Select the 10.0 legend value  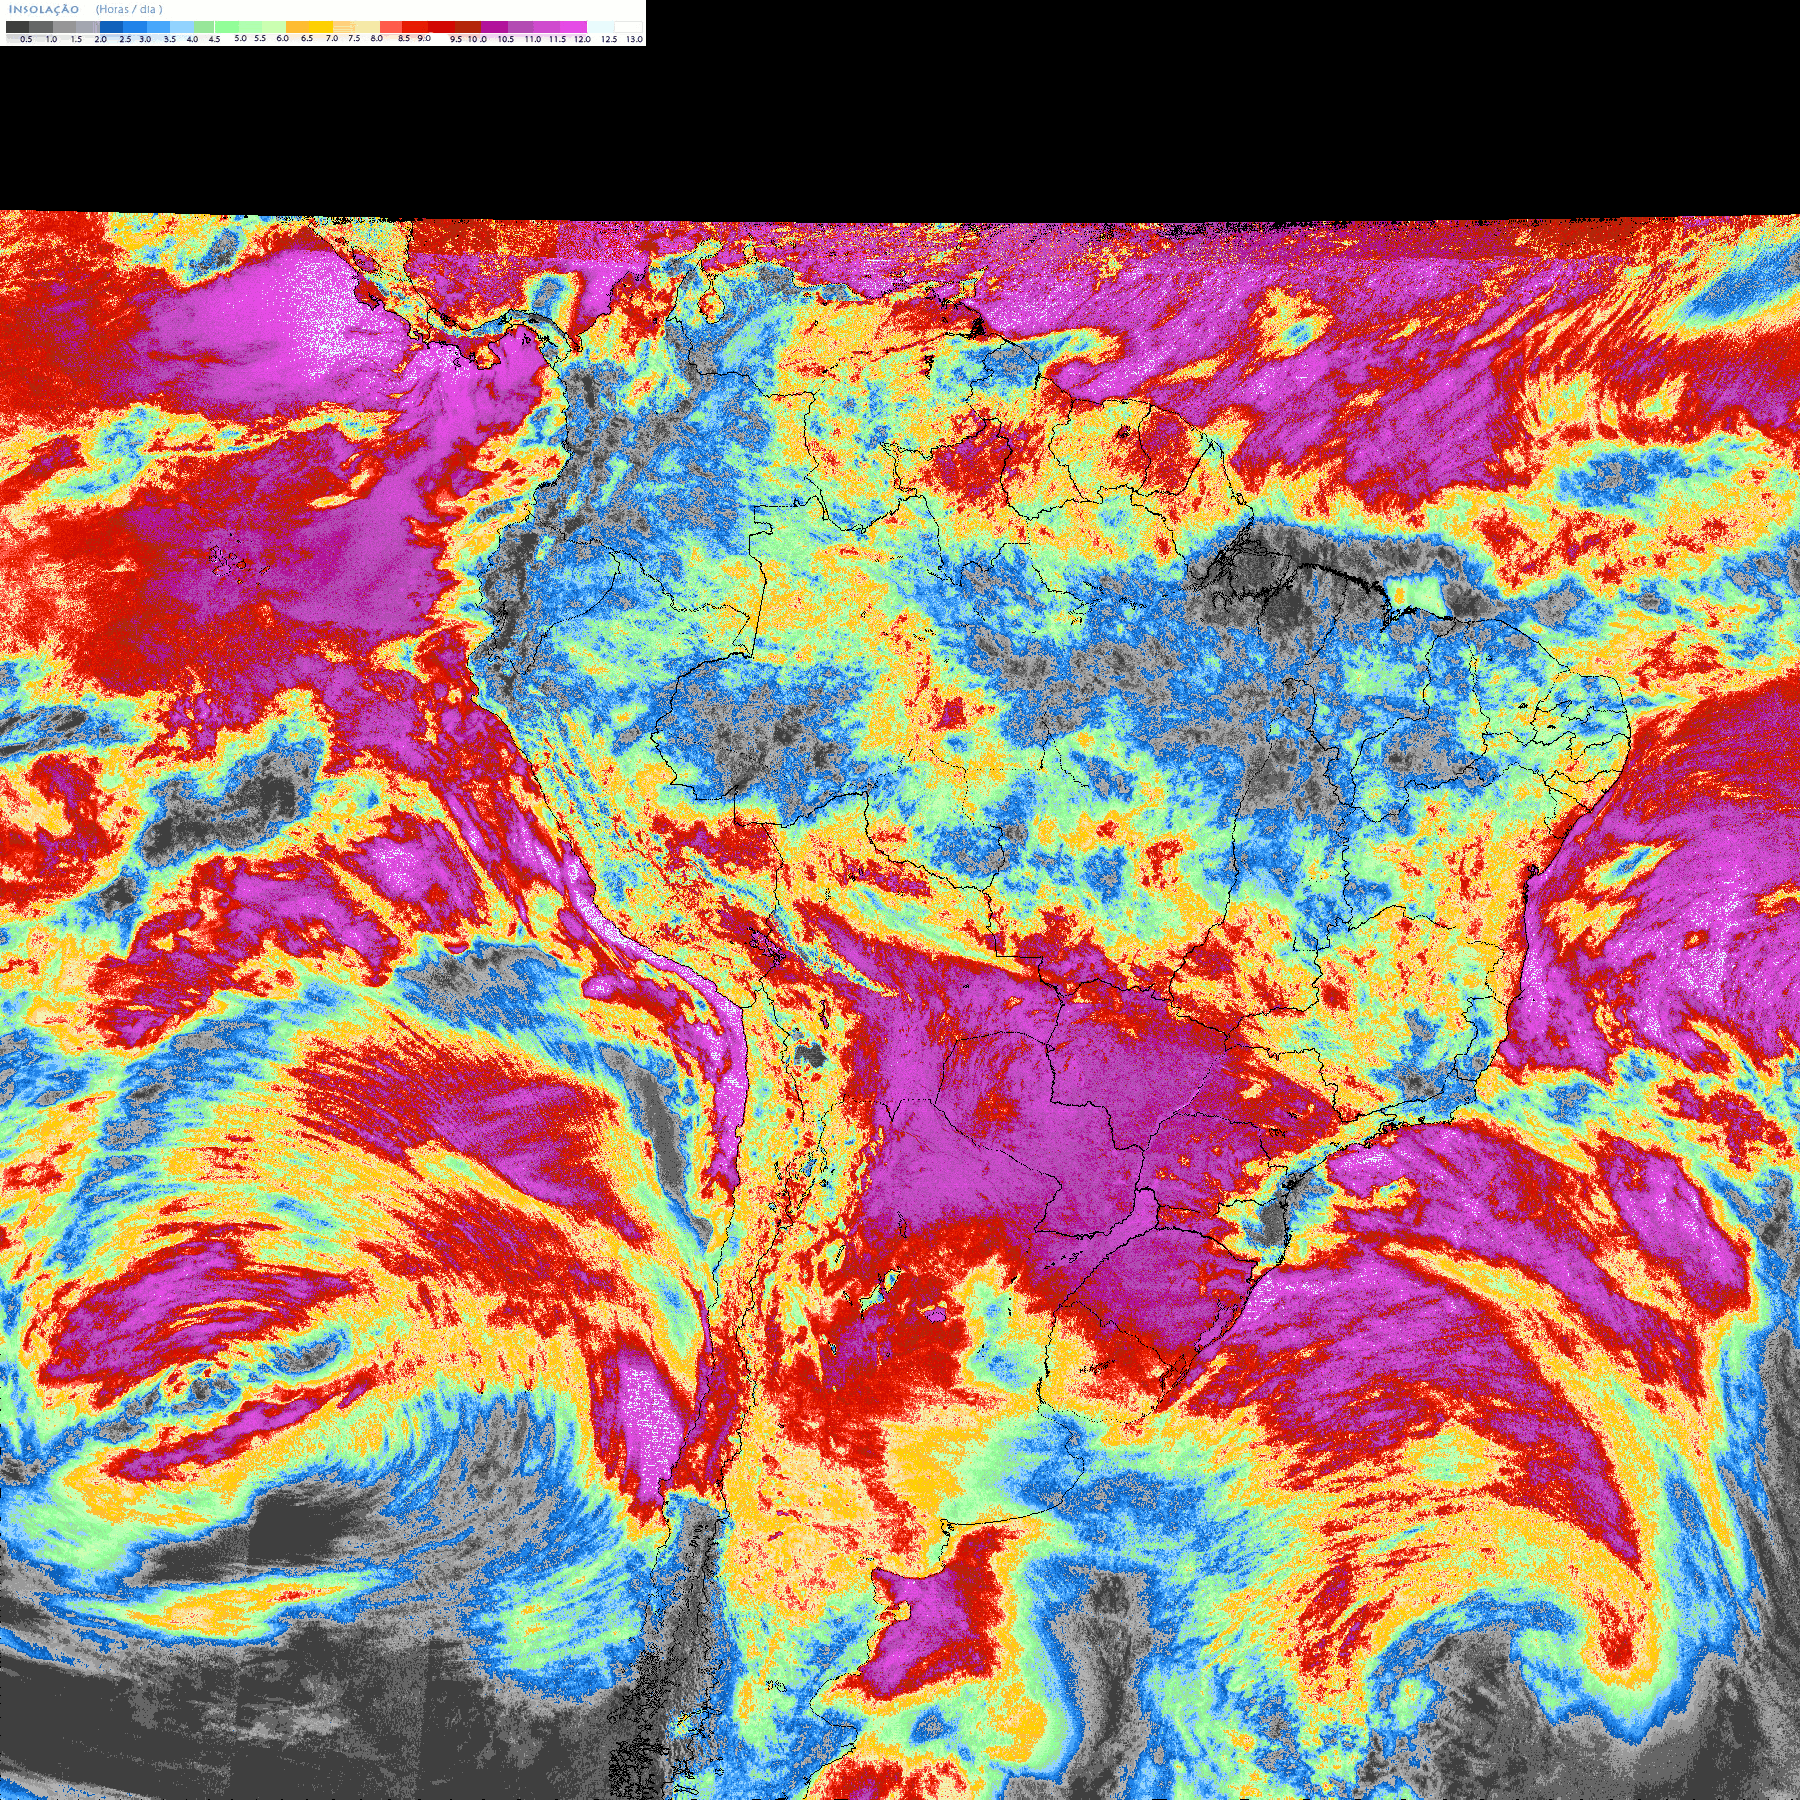tap(477, 39)
